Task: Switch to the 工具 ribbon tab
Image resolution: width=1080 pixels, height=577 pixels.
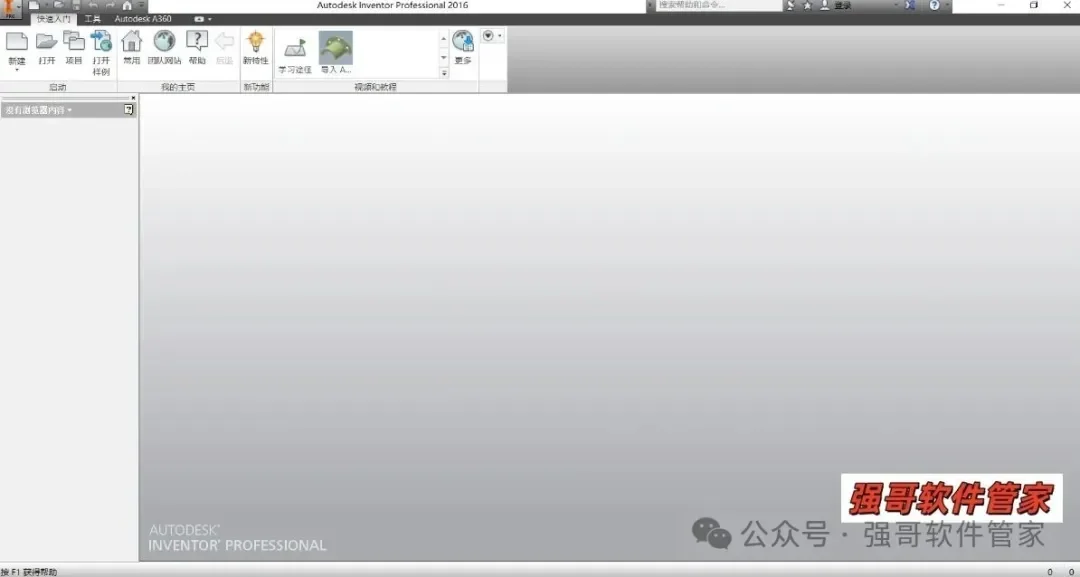Action: 92,19
